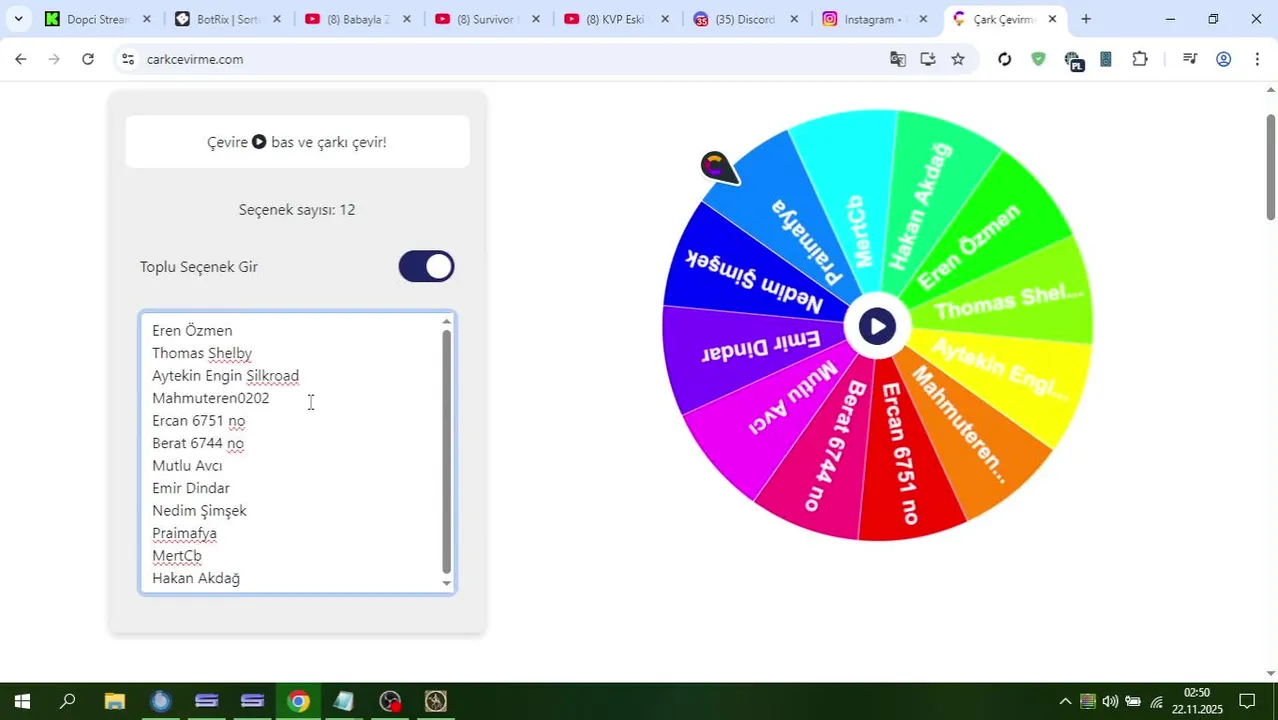Image resolution: width=1278 pixels, height=720 pixels.
Task: Open the Wi-Fi network tray icon
Action: (1156, 701)
